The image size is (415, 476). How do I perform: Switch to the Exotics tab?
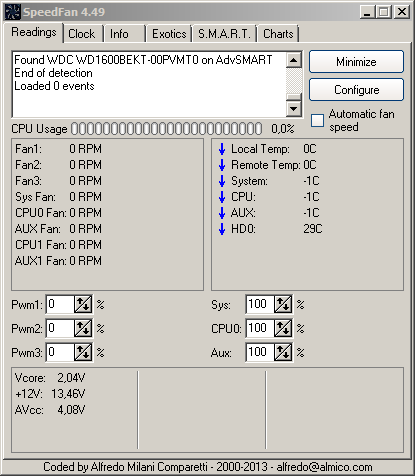pyautogui.click(x=169, y=34)
